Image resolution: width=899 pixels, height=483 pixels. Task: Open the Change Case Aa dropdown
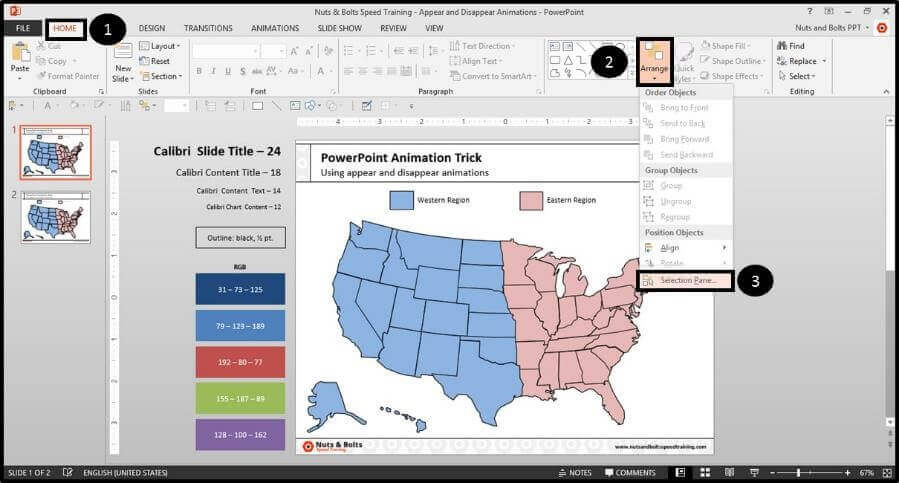point(294,71)
